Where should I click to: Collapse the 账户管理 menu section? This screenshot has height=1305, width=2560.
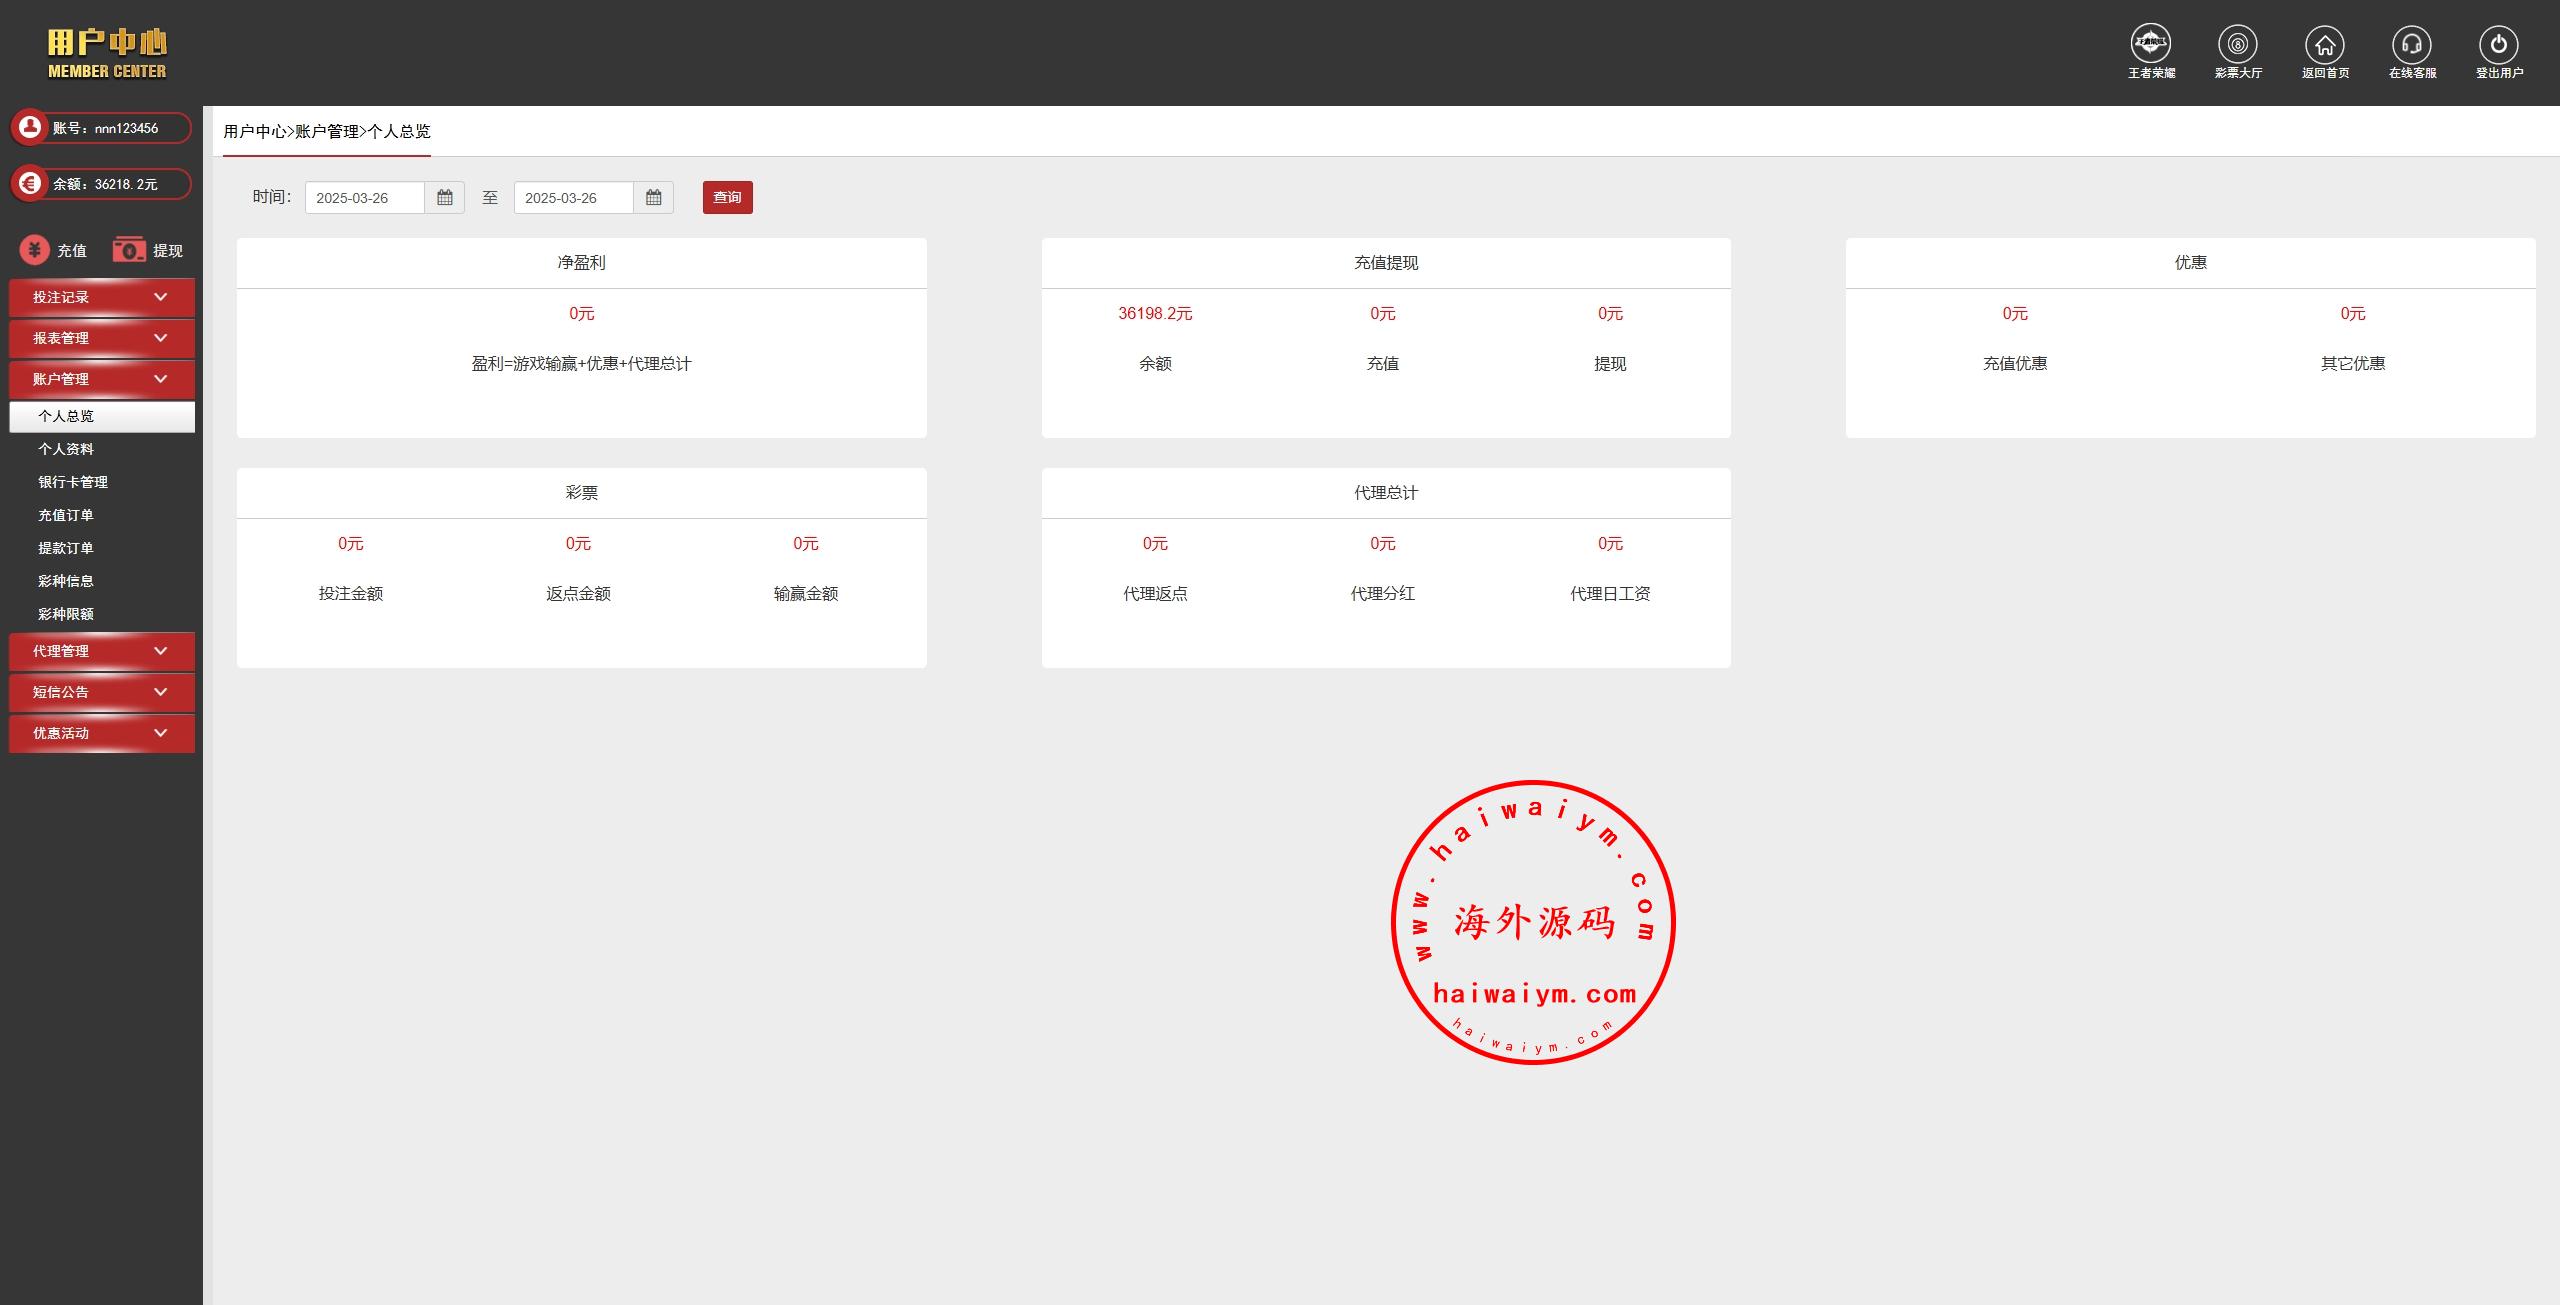click(x=101, y=379)
